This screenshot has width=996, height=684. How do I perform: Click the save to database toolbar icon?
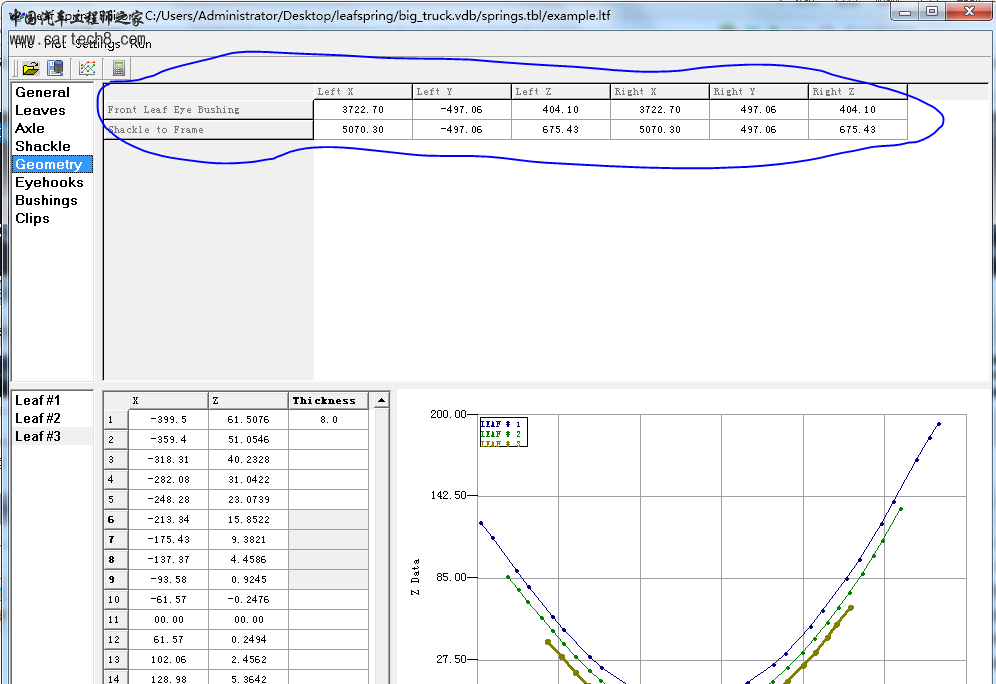[55, 68]
